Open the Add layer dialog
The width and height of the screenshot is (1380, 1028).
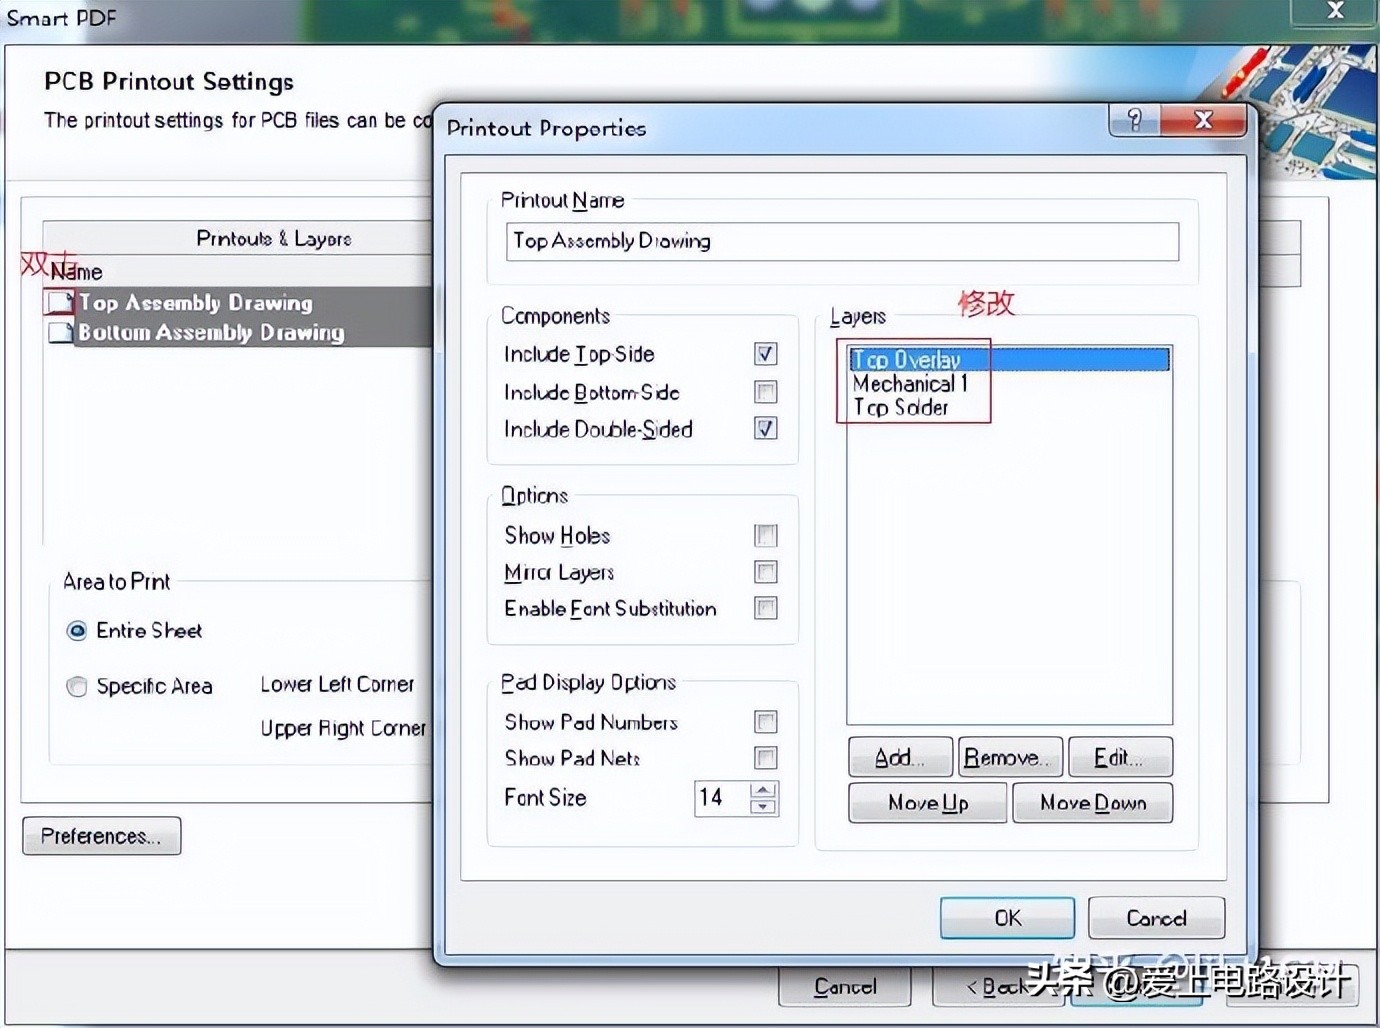tap(898, 757)
